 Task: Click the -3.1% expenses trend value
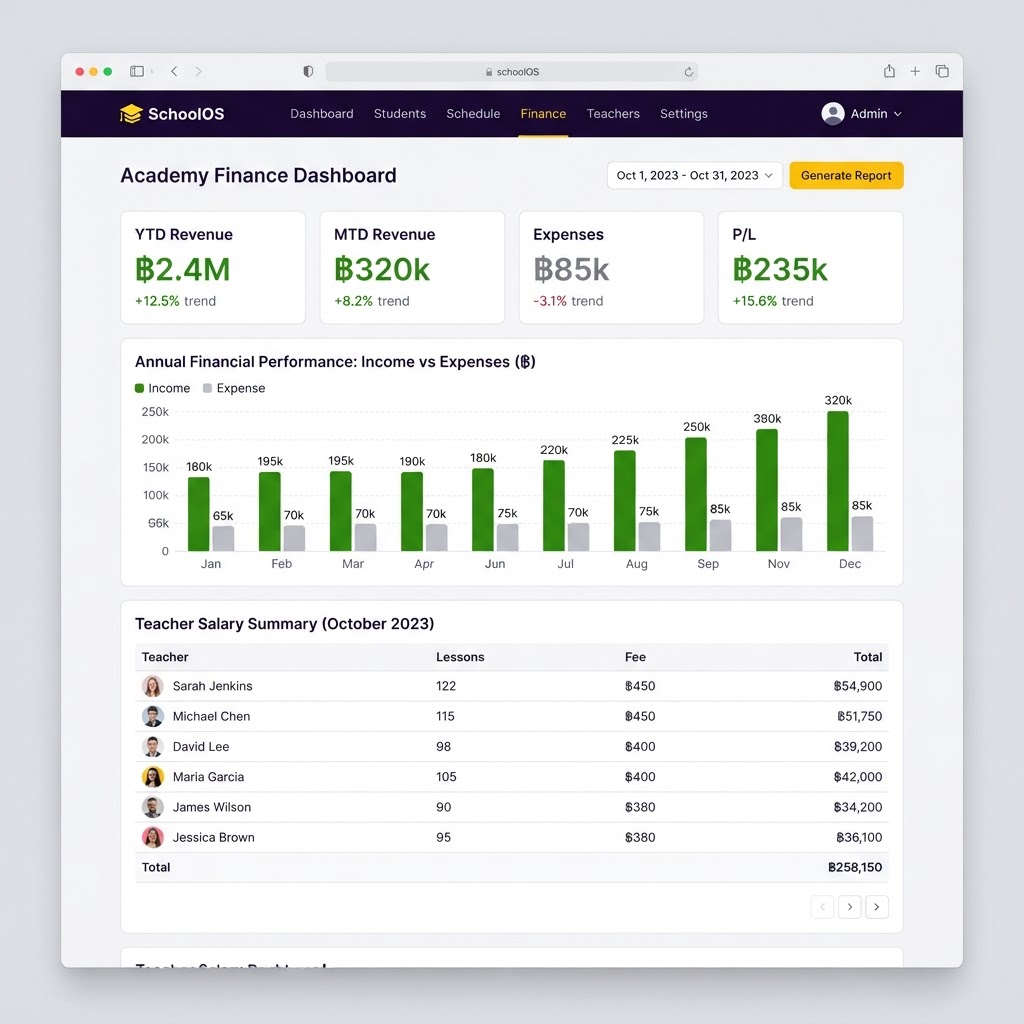click(x=550, y=301)
